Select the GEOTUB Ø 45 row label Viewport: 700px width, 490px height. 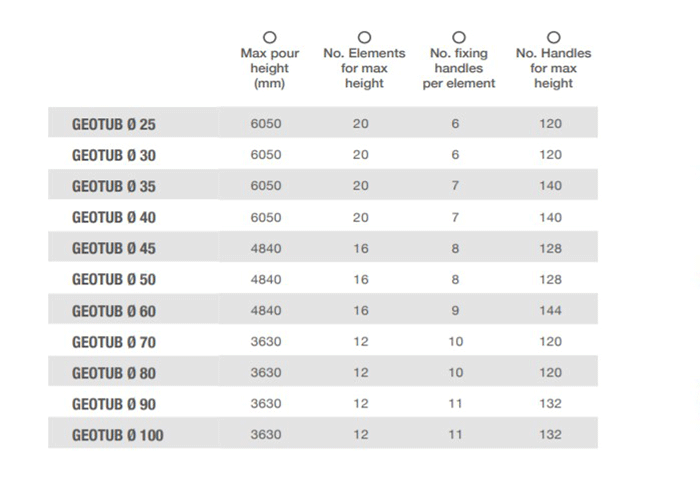tap(114, 248)
